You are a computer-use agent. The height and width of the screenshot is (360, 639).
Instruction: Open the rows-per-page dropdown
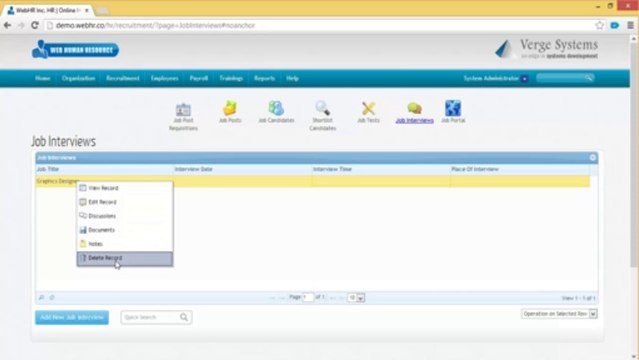tap(356, 298)
